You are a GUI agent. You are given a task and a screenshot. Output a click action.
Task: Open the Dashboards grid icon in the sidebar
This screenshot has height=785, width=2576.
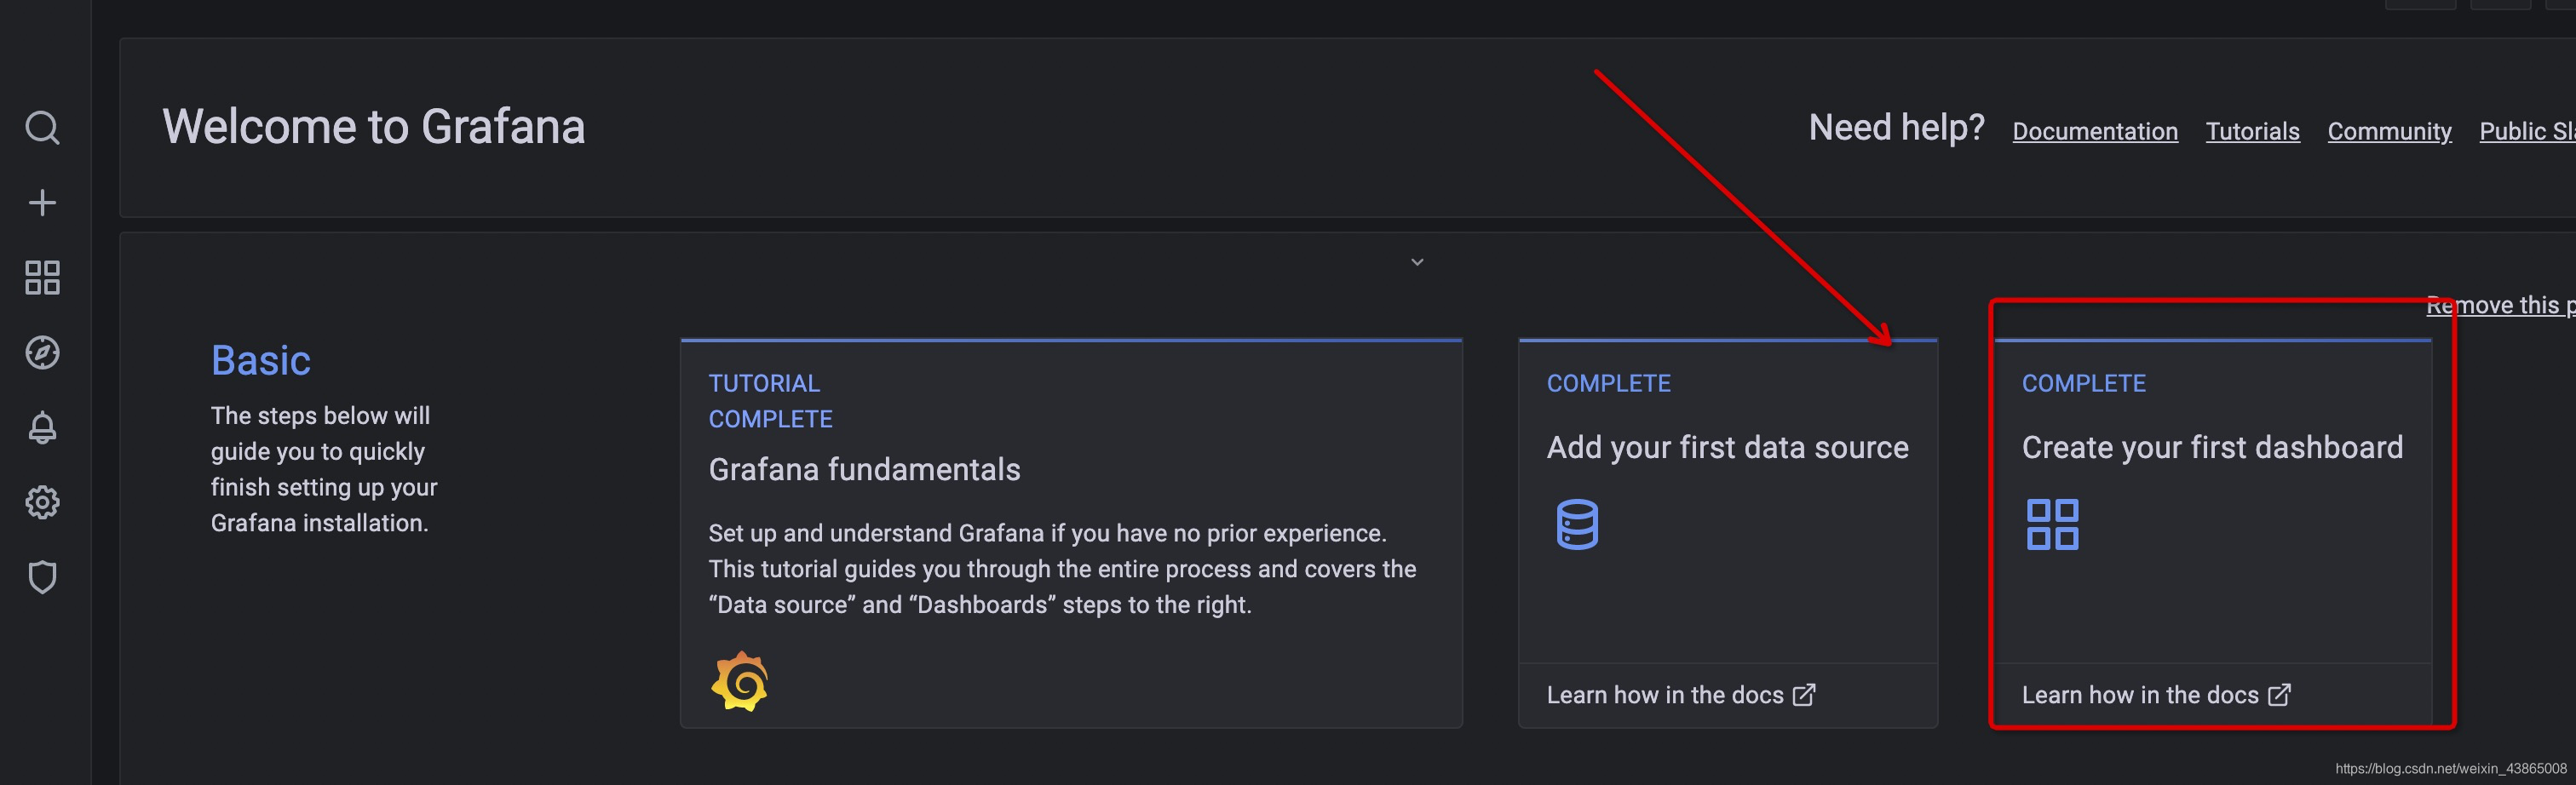(x=42, y=278)
